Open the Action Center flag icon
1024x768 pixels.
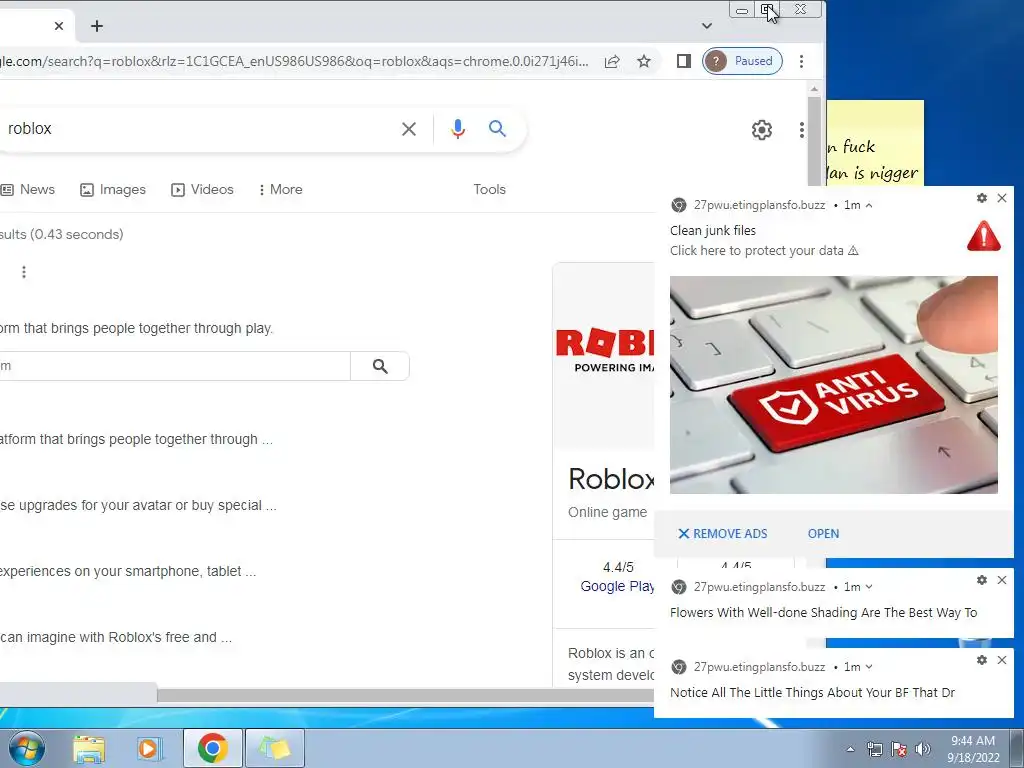click(899, 750)
